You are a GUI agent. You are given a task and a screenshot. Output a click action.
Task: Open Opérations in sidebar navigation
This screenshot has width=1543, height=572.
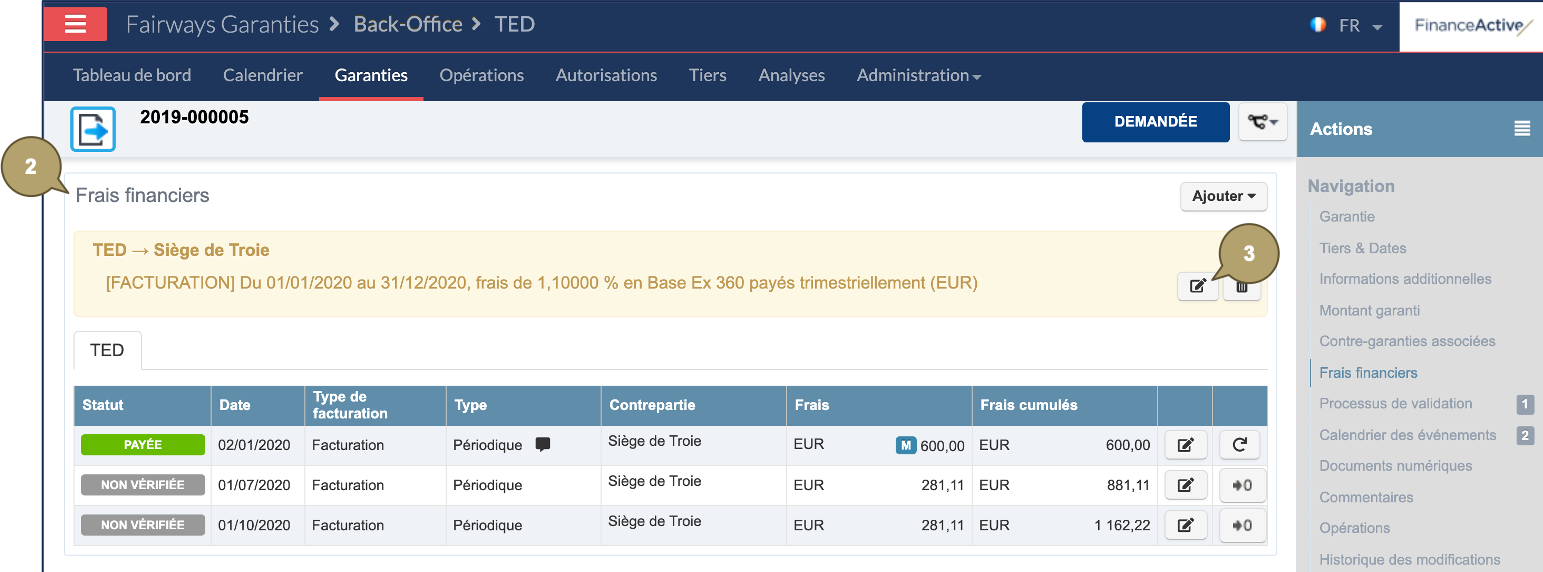click(x=1355, y=528)
